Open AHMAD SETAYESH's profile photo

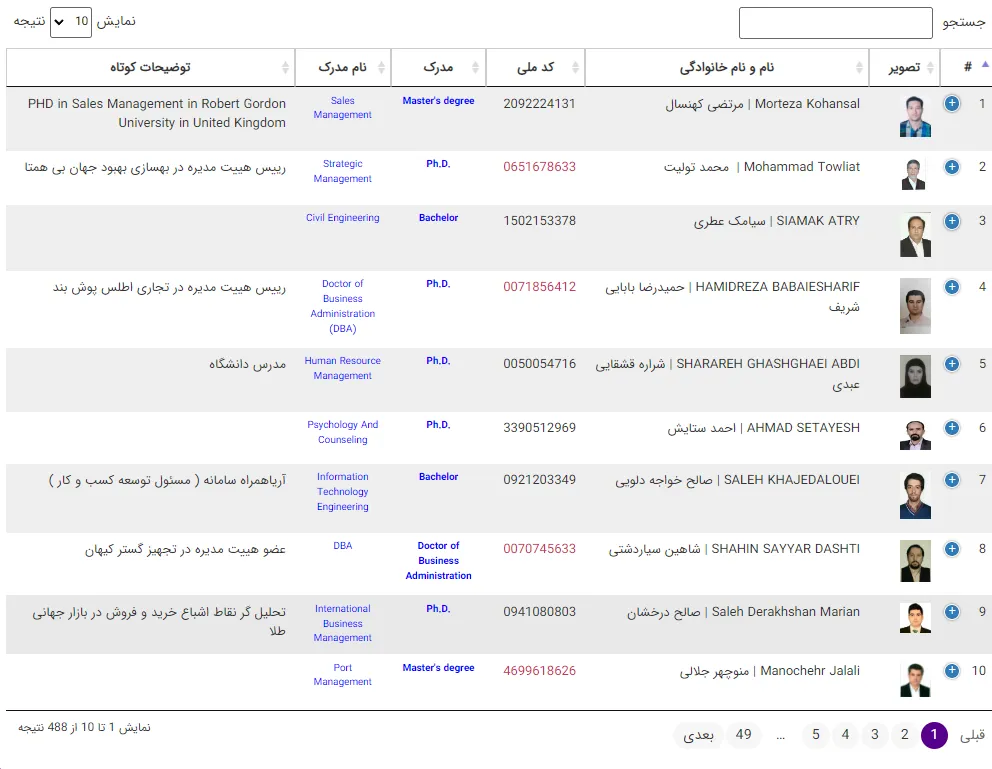pyautogui.click(x=915, y=435)
